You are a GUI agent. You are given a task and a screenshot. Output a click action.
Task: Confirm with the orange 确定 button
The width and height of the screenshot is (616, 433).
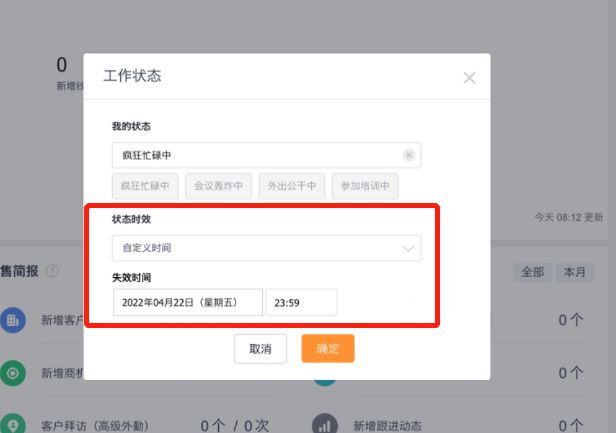click(x=328, y=348)
